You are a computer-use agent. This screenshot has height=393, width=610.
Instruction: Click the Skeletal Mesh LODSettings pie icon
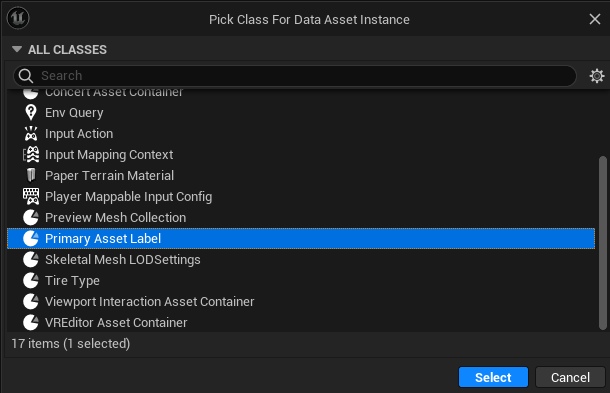pos(31,260)
